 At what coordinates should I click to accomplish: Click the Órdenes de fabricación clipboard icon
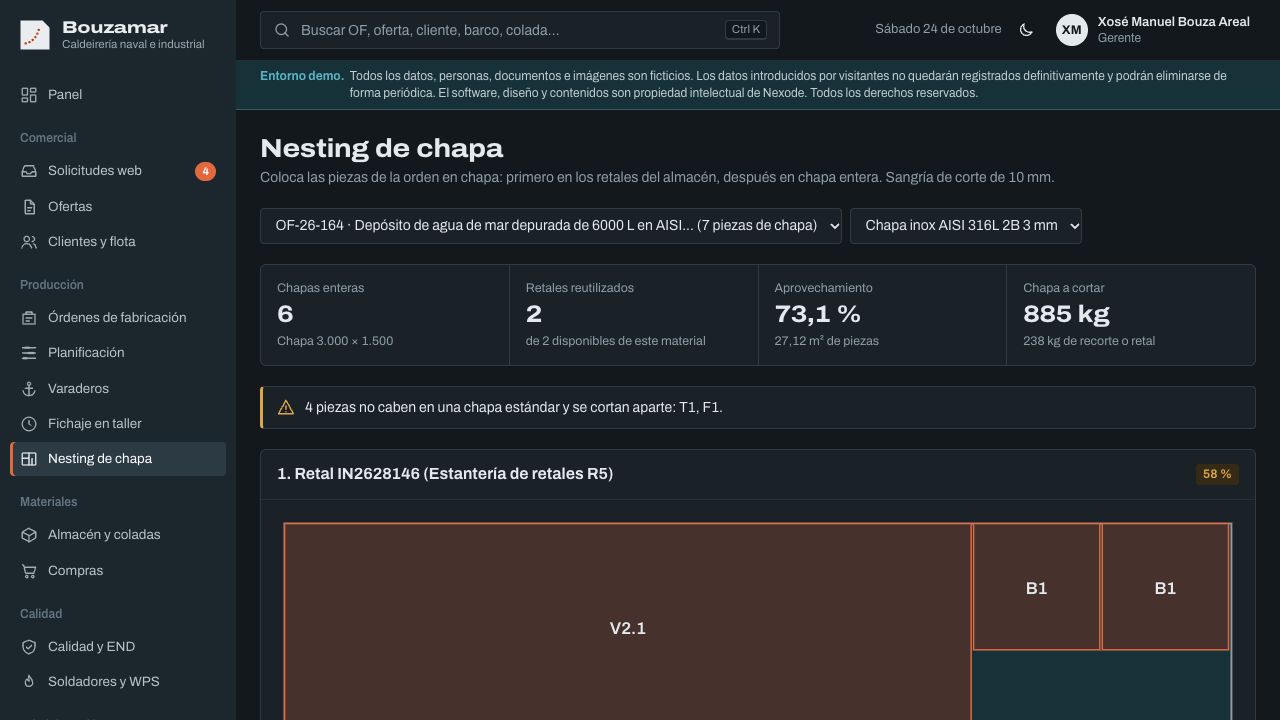[x=29, y=318]
